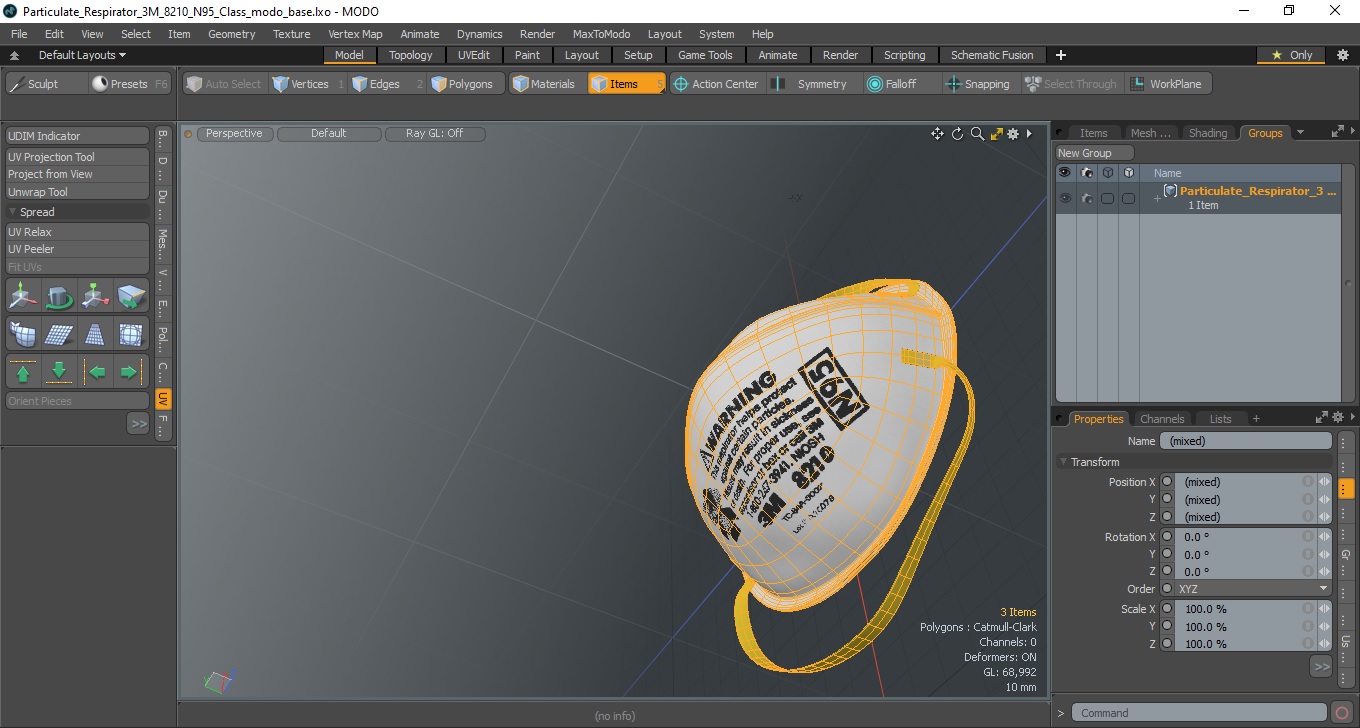Click the Command input field
This screenshot has height=728, width=1360.
click(x=1200, y=713)
